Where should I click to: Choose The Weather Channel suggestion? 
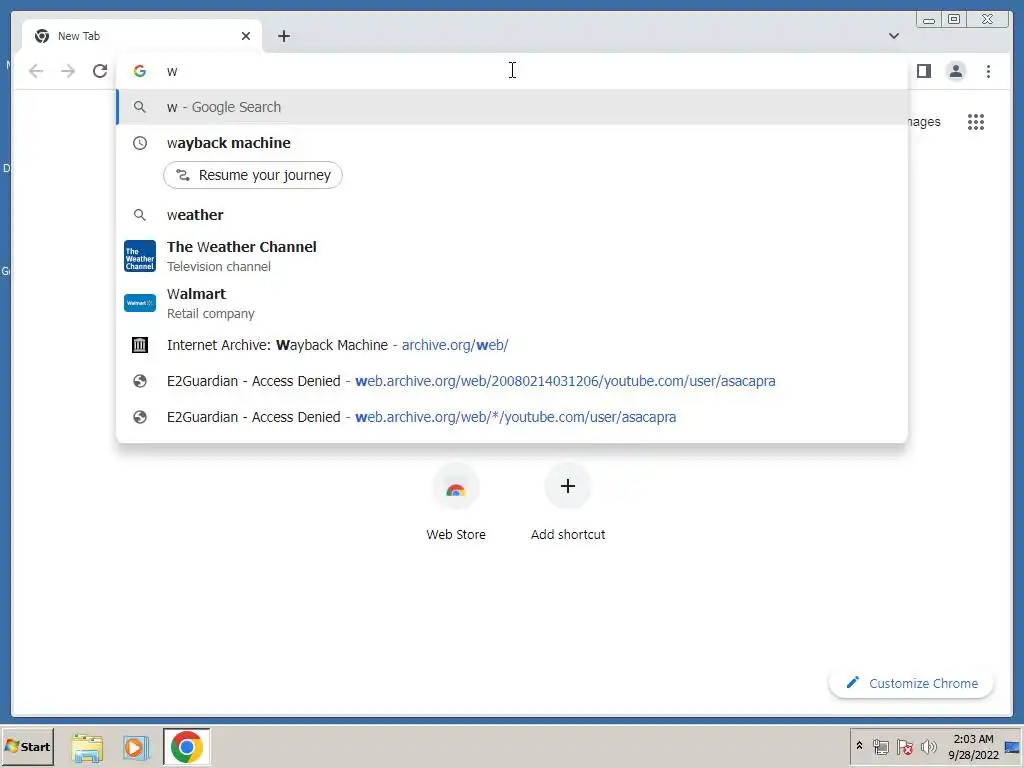(x=512, y=256)
